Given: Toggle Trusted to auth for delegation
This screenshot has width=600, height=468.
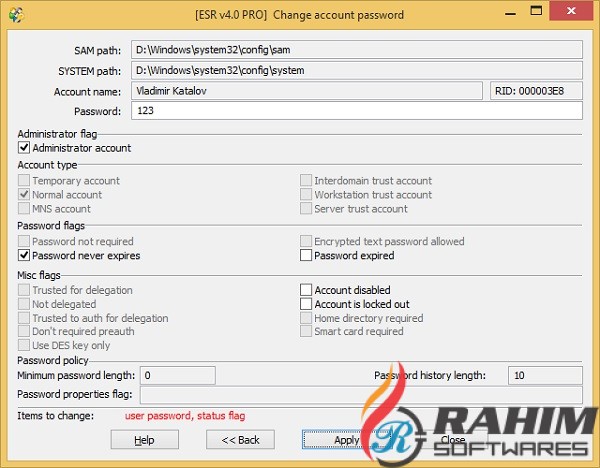Looking at the screenshot, I should click(x=24, y=318).
